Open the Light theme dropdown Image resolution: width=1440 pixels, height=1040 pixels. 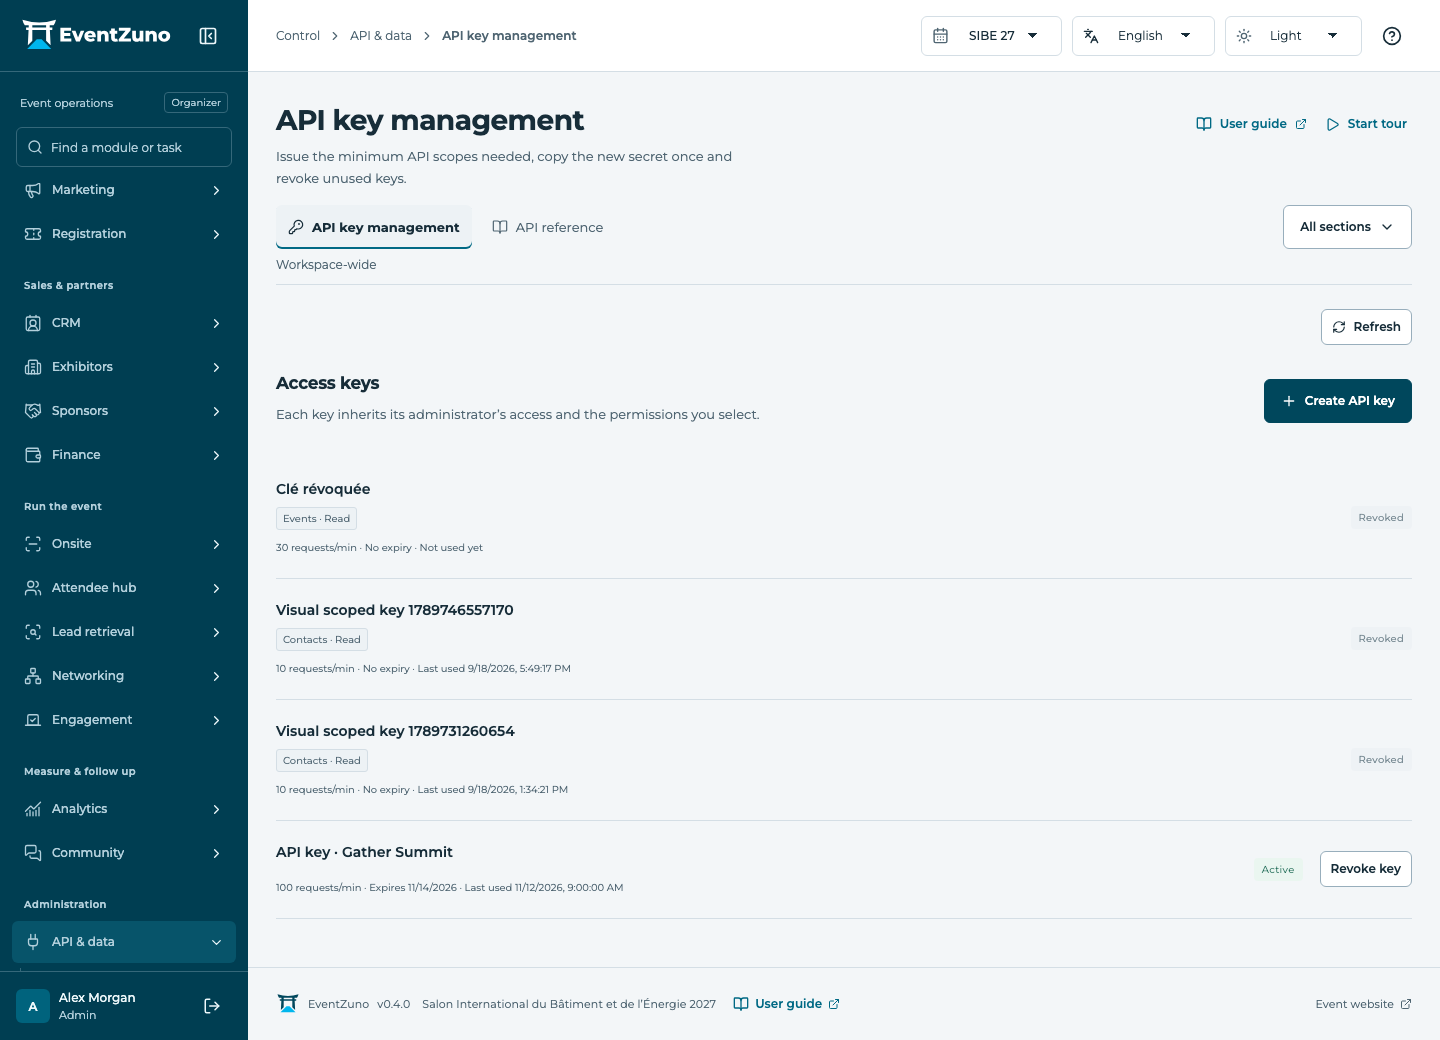tap(1293, 36)
